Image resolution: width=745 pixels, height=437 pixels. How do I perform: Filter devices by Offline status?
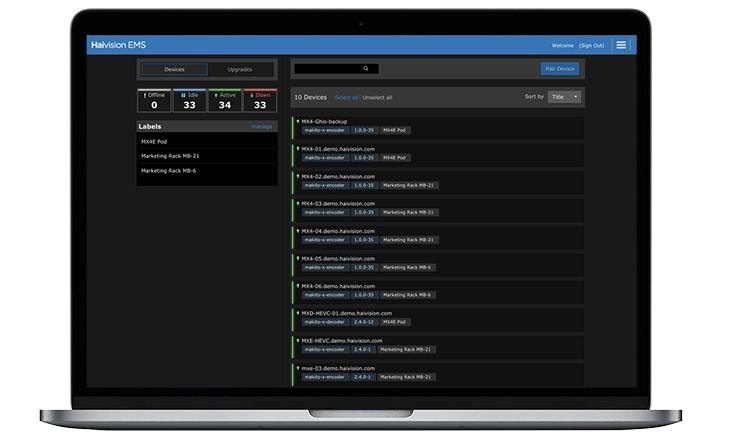(x=154, y=101)
